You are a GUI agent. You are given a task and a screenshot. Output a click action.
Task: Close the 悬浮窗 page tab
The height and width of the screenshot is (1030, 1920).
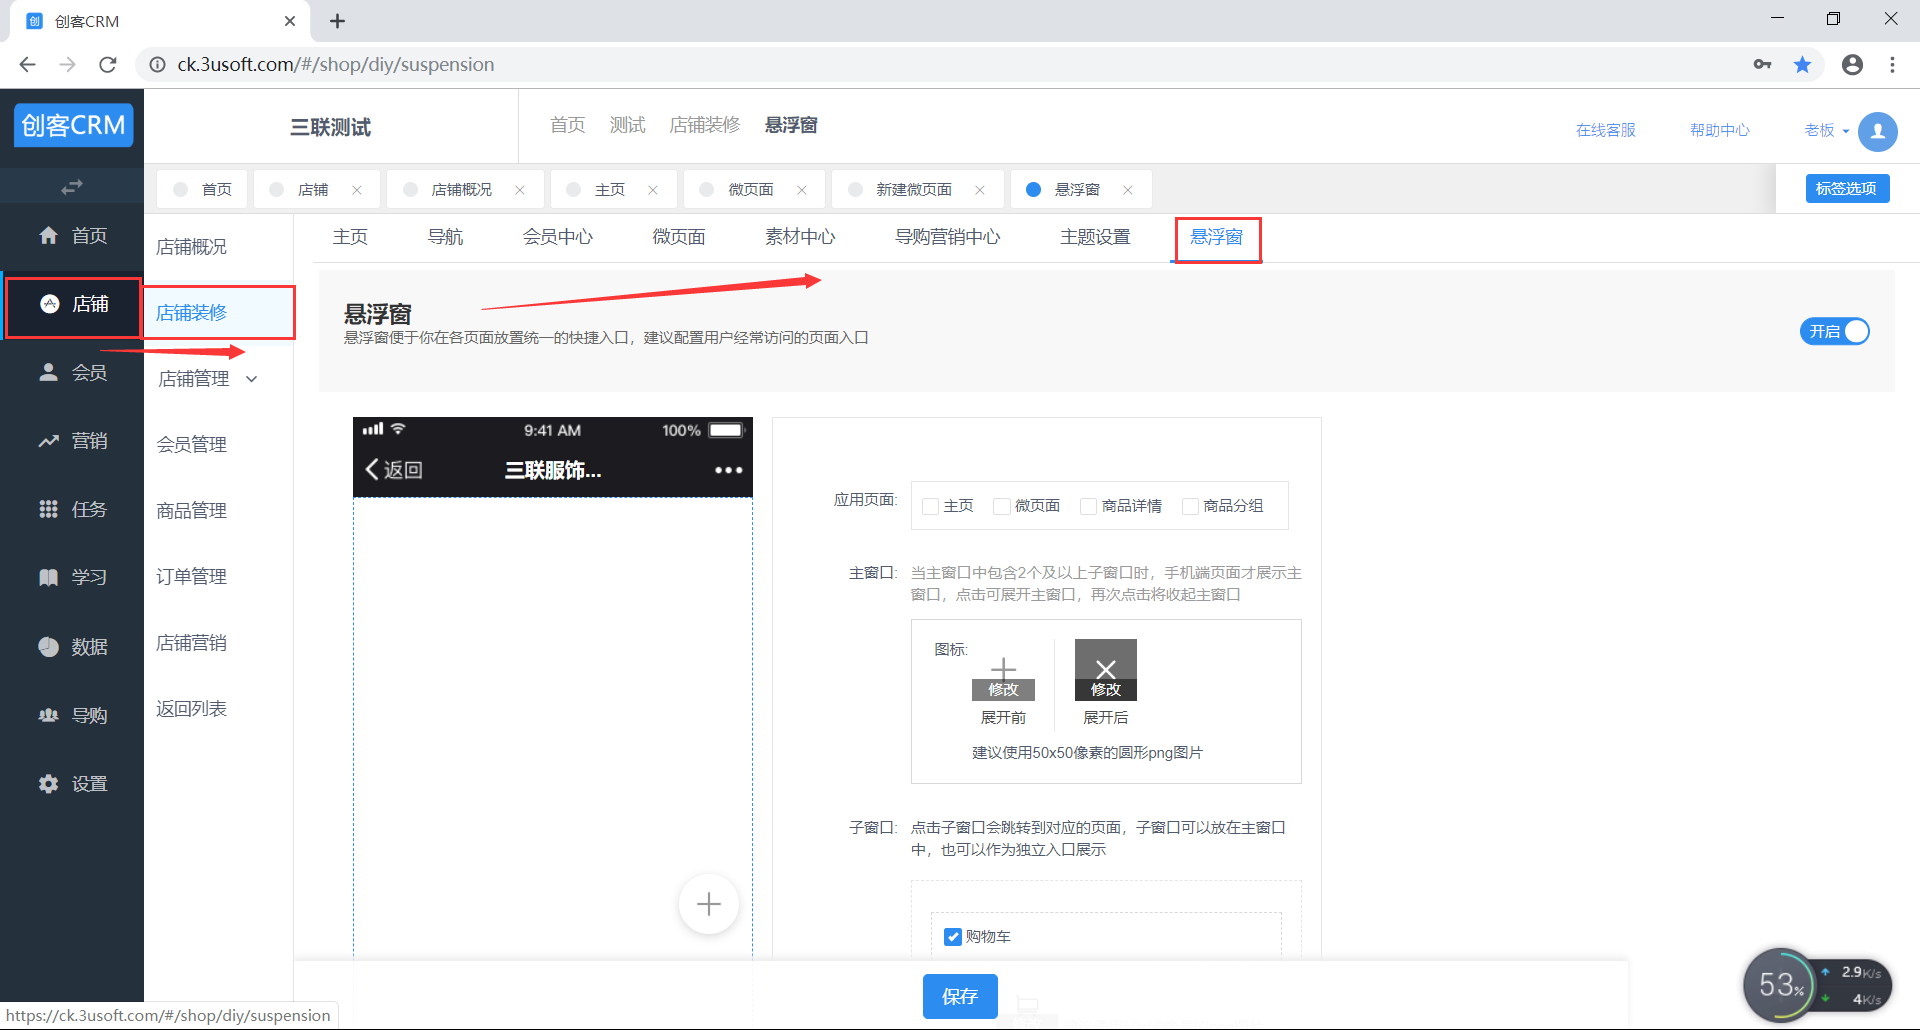[x=1128, y=190]
